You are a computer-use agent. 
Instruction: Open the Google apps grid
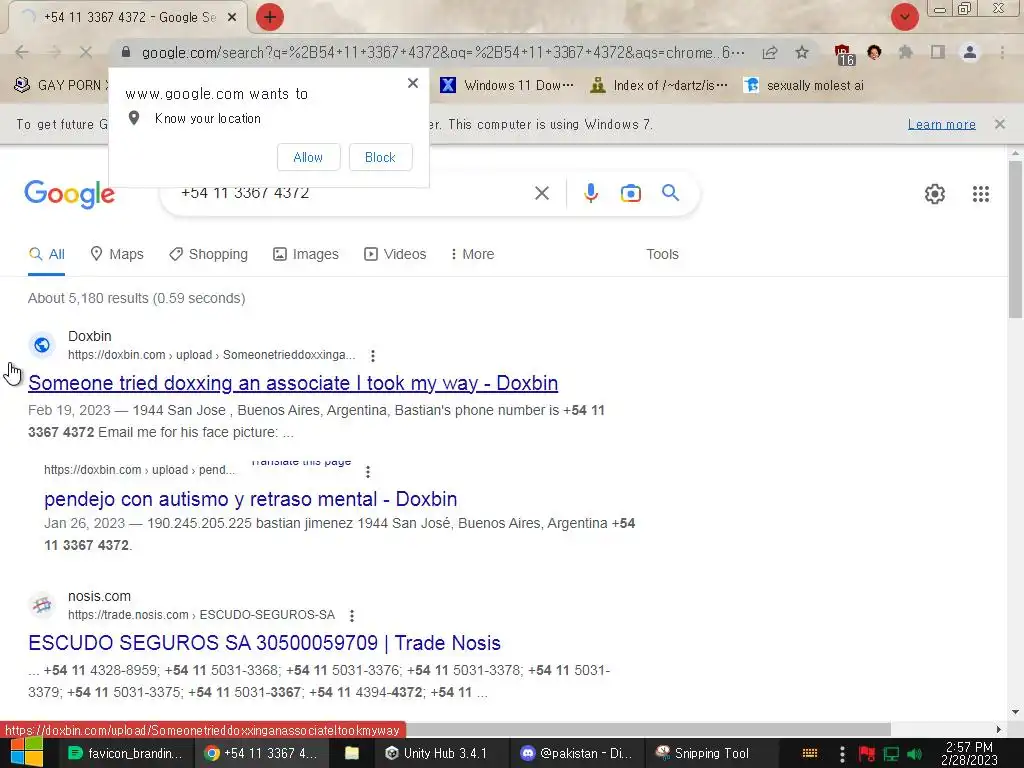point(981,194)
